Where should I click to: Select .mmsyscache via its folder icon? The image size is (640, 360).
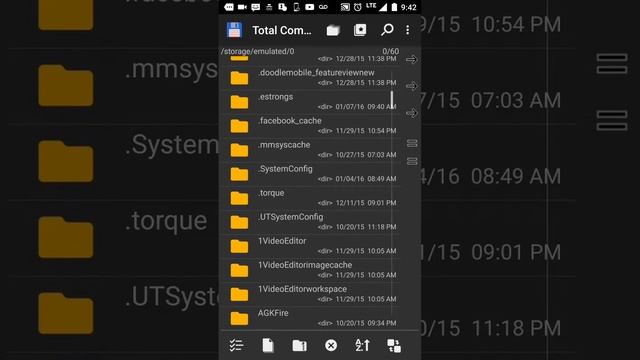pos(239,150)
